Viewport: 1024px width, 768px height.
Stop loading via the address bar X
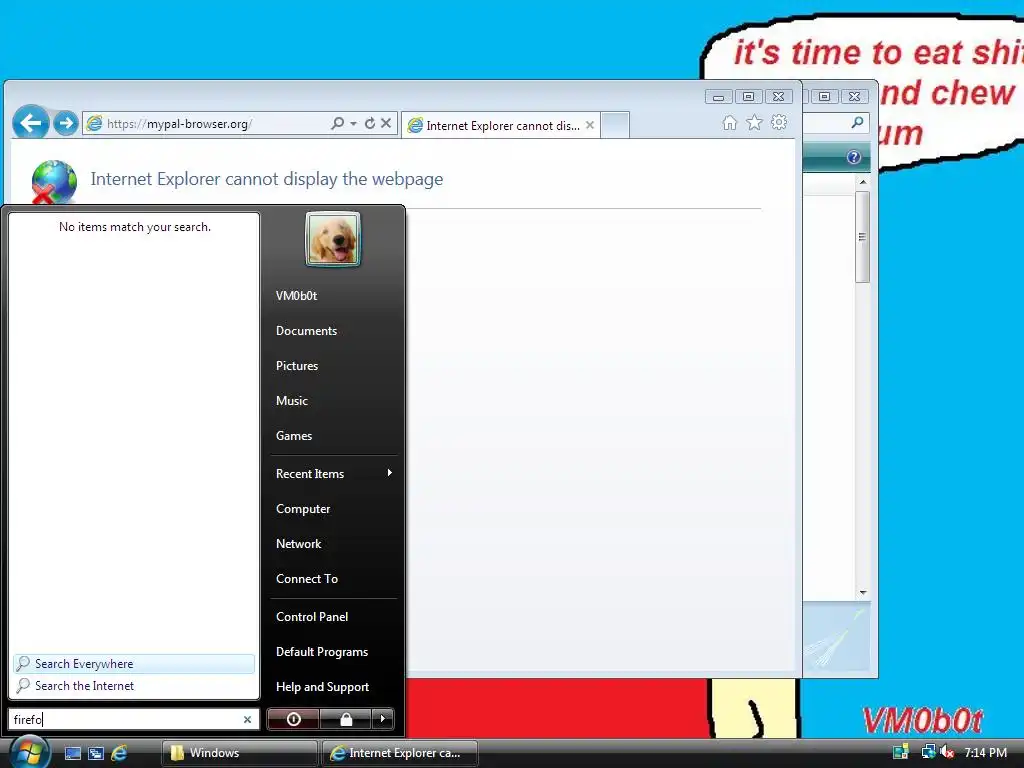pyautogui.click(x=386, y=123)
